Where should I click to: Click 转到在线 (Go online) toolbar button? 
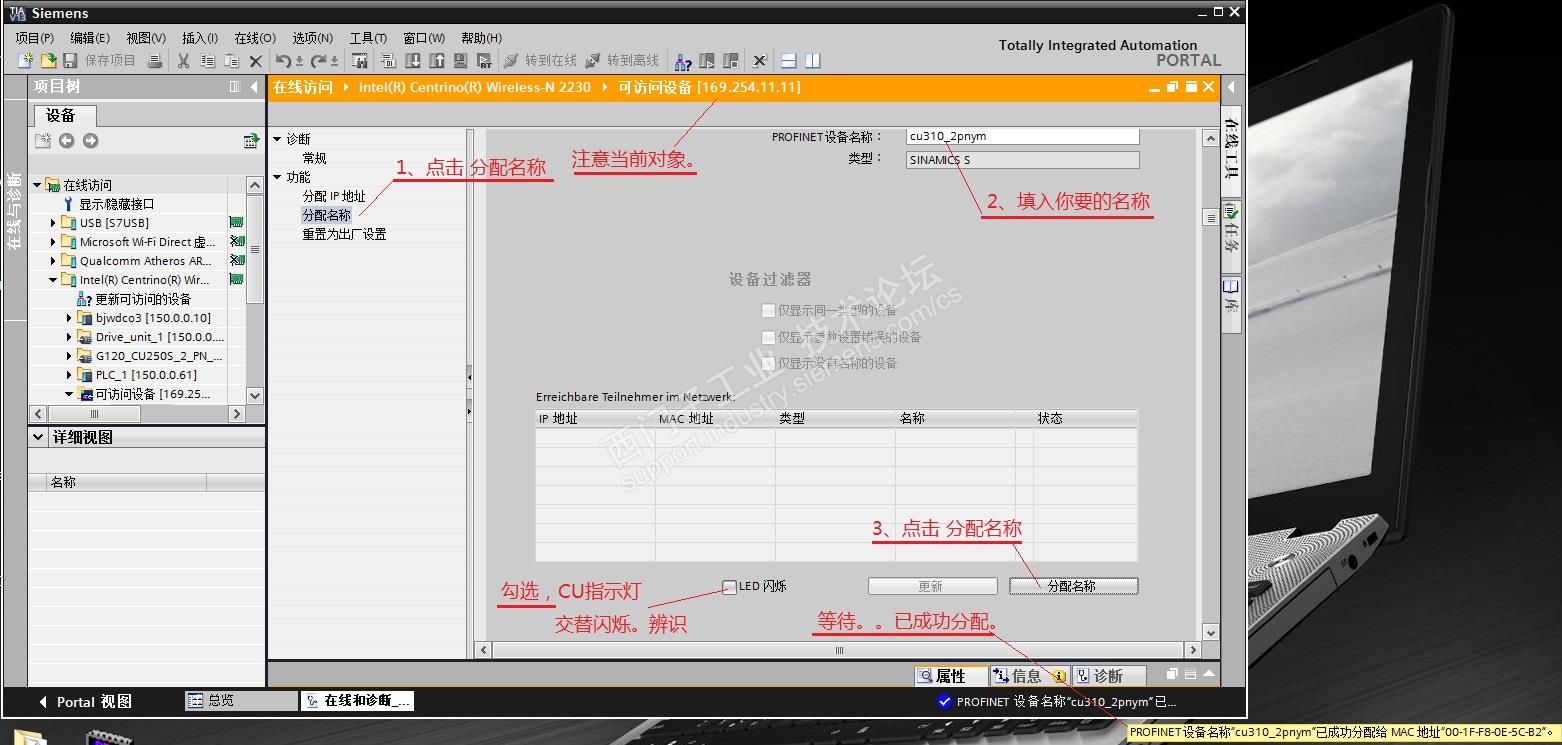[x=541, y=61]
